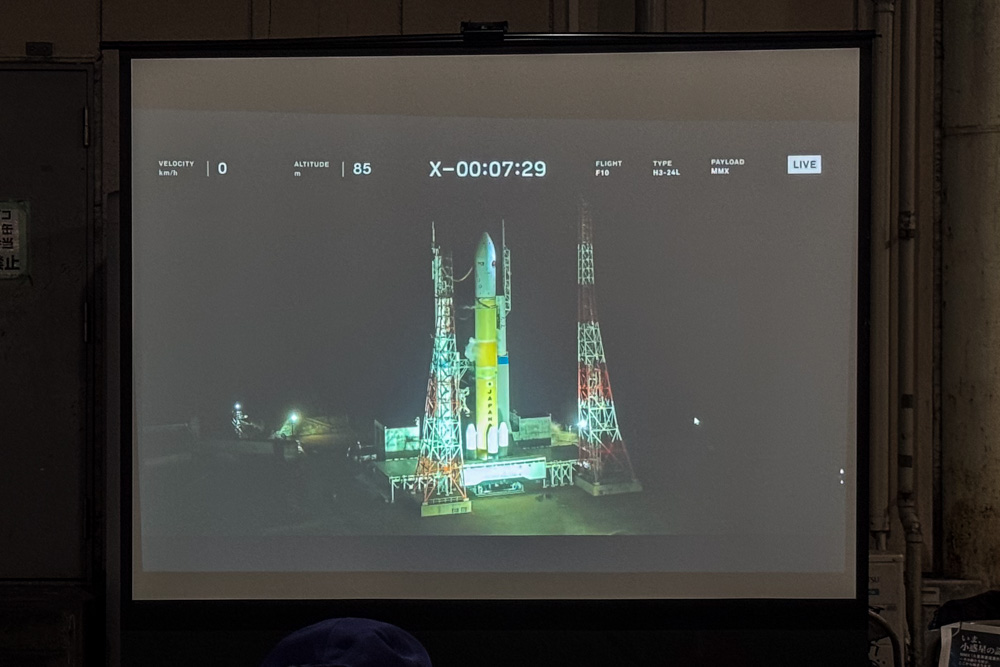Image resolution: width=1000 pixels, height=667 pixels.
Task: Click the ALTITUDE m label
Action: [311, 168]
